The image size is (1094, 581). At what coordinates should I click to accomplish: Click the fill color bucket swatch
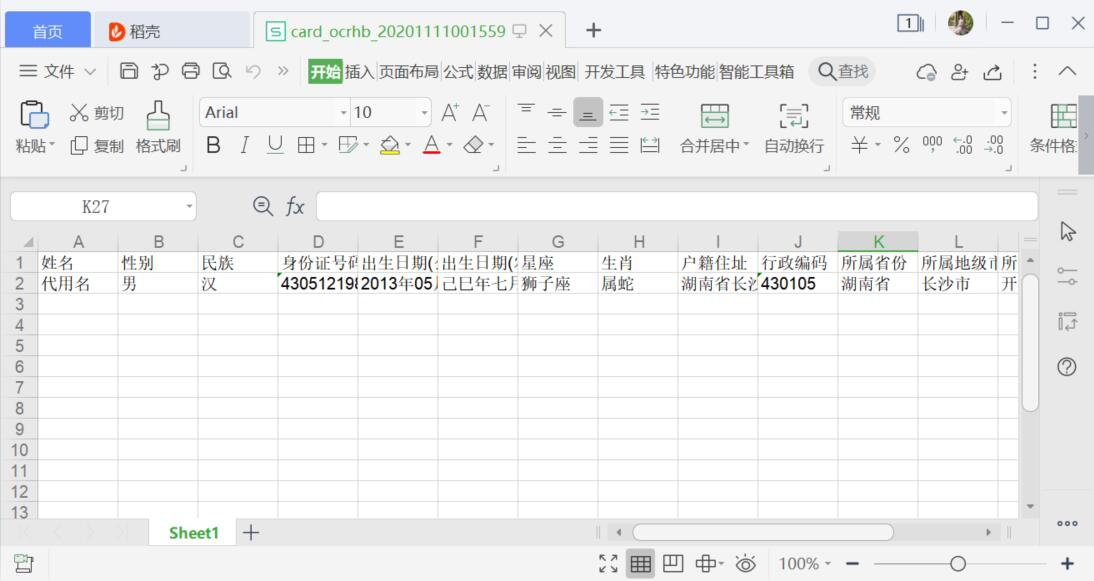[390, 145]
